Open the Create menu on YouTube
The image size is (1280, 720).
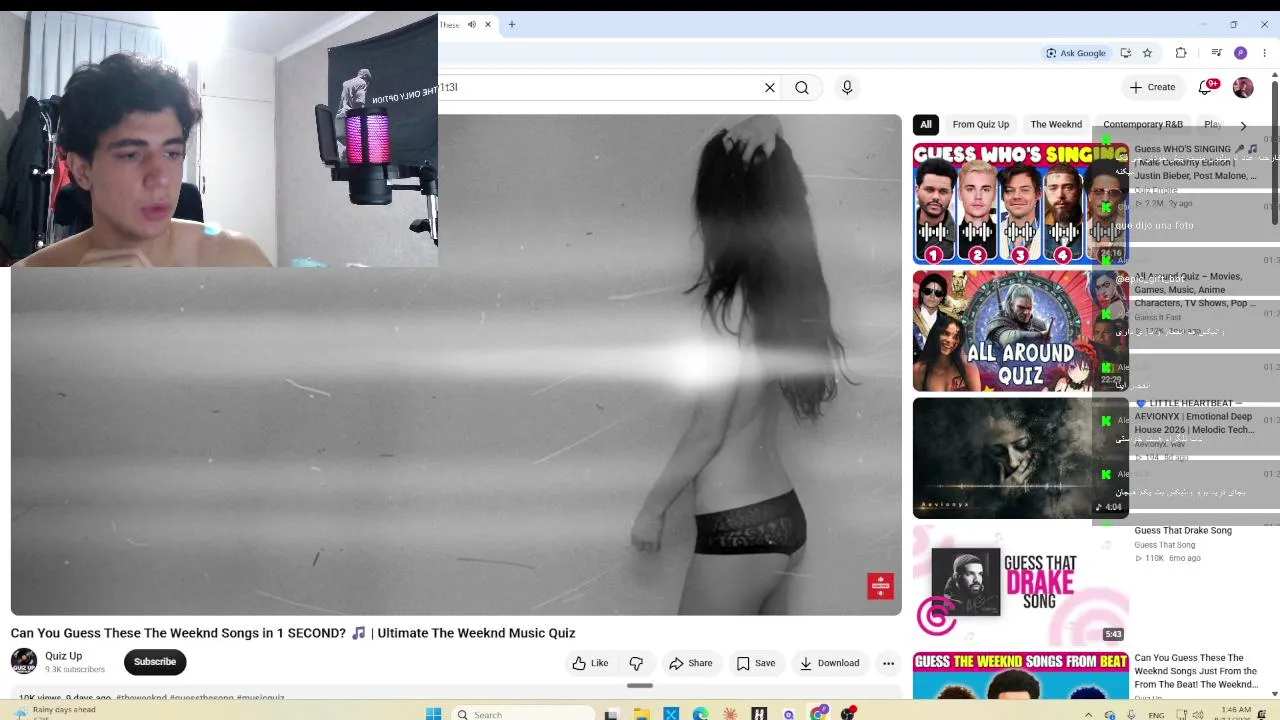tap(1152, 87)
